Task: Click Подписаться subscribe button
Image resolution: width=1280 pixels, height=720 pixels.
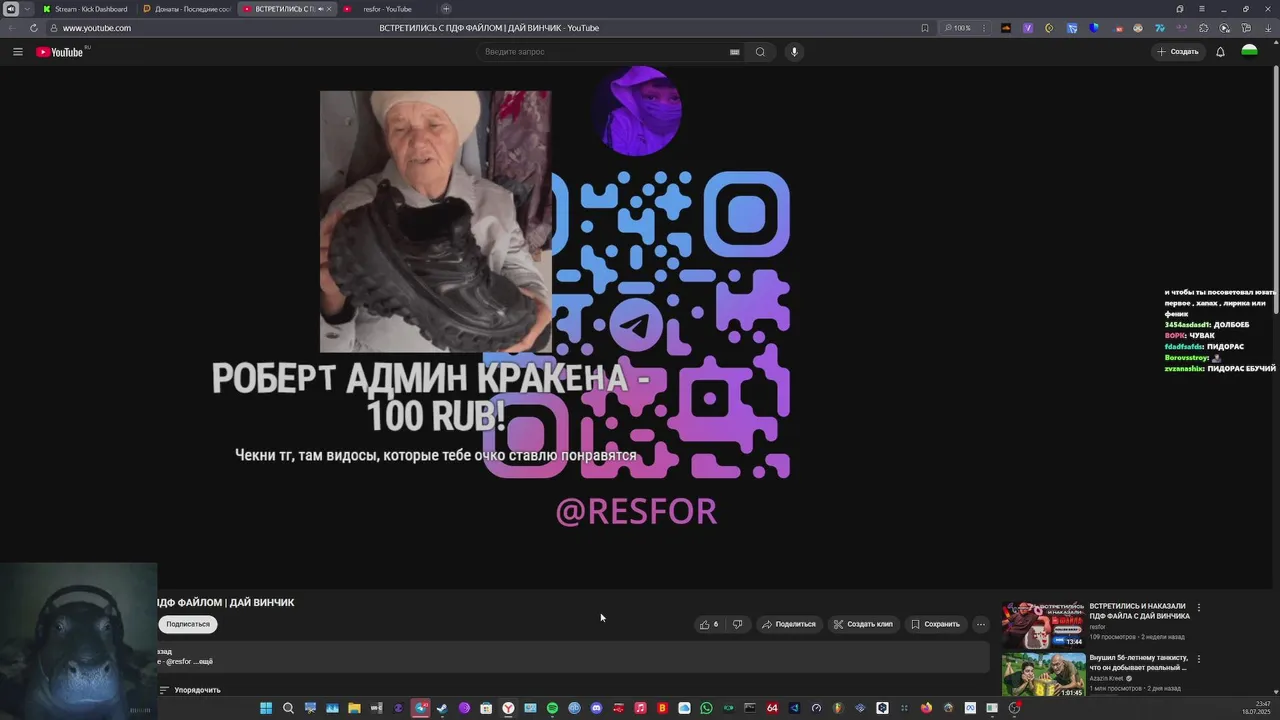Action: coord(188,624)
